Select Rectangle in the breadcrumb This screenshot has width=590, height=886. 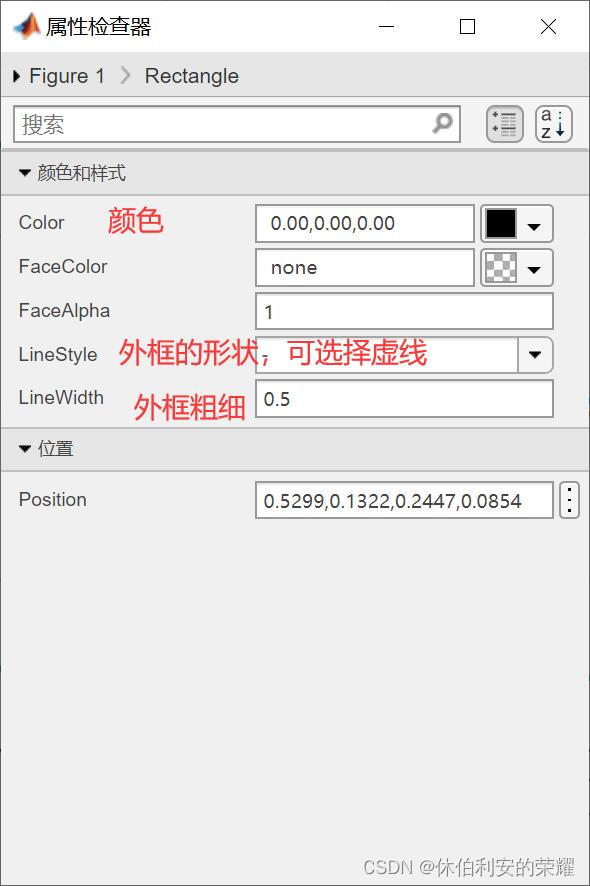[192, 76]
